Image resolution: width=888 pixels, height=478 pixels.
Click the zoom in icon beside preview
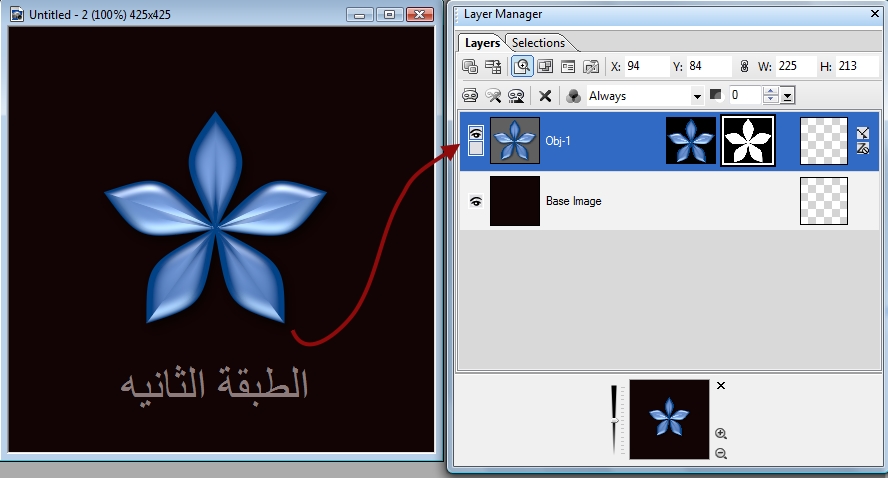721,434
